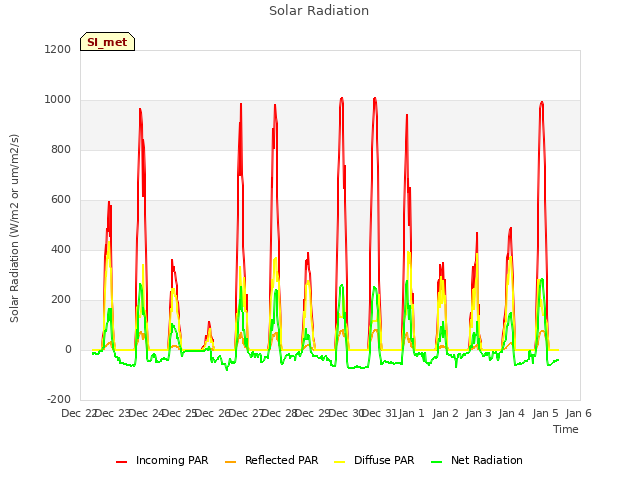Toggle the Diffuse PAR legend entry
This screenshot has height=480, width=640.
tap(374, 460)
